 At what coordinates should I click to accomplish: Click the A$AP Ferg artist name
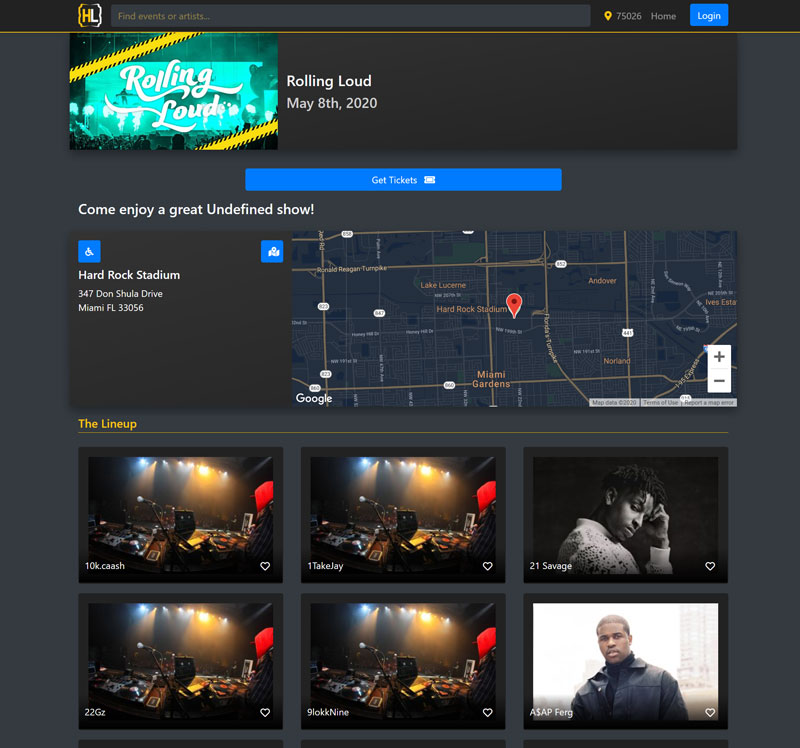[551, 712]
